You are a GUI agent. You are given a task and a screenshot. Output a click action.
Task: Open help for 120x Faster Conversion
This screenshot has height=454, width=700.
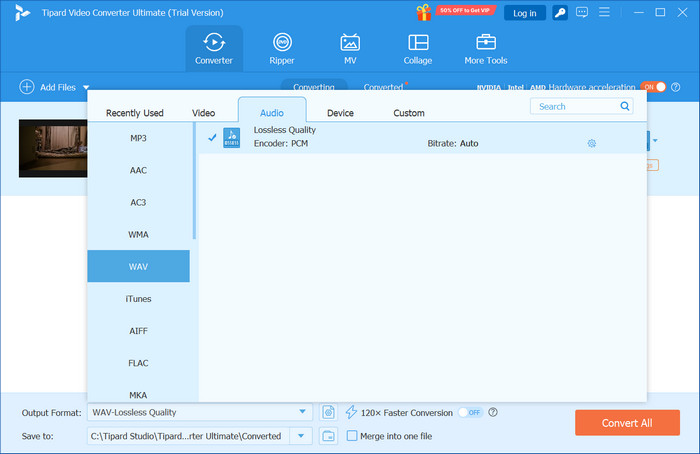click(493, 412)
